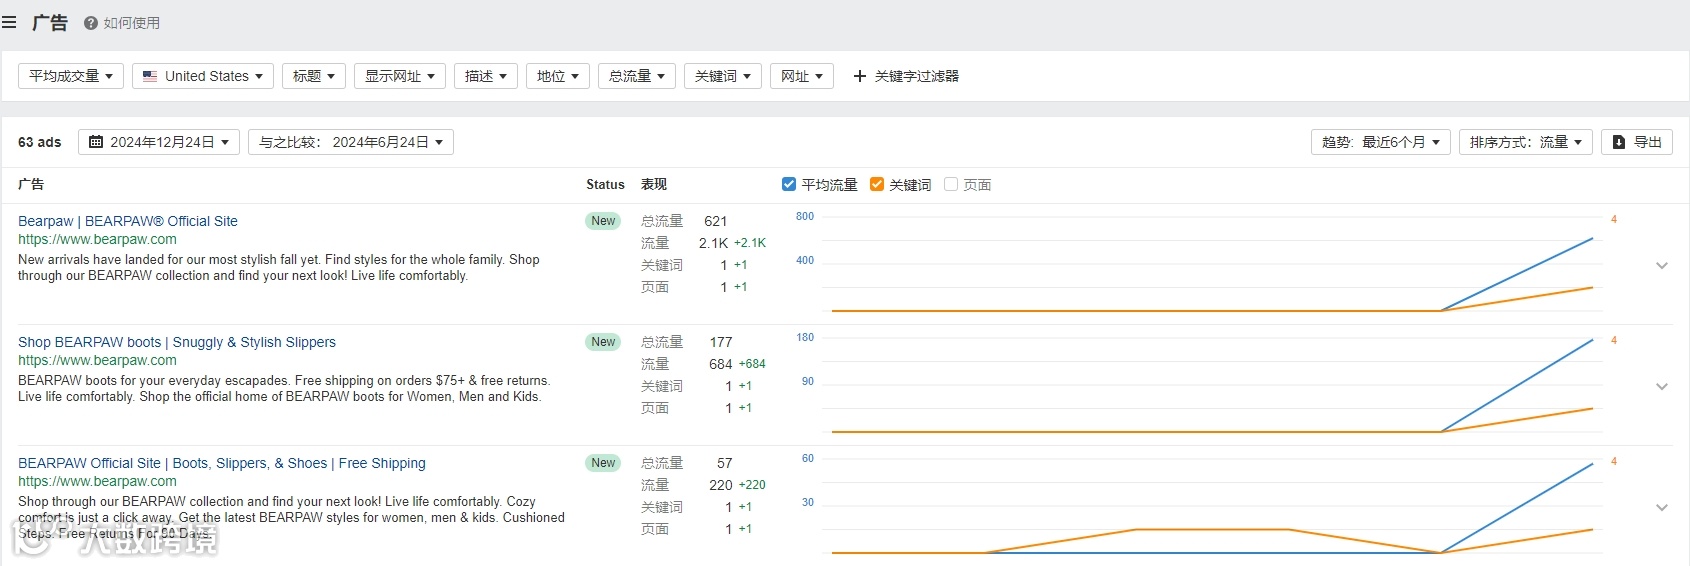Image resolution: width=1690 pixels, height=566 pixels.
Task: Toggle the 关键词 chart checkbox
Action: click(877, 184)
